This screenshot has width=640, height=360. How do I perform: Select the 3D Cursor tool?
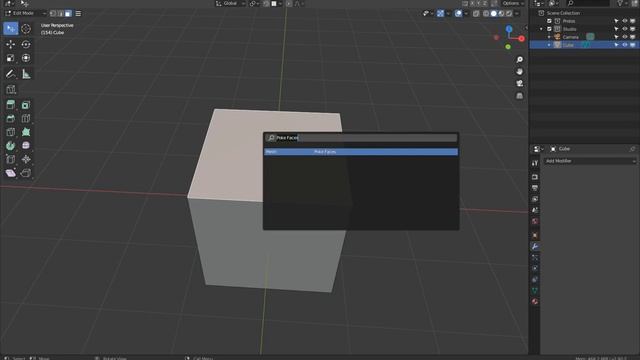26,29
